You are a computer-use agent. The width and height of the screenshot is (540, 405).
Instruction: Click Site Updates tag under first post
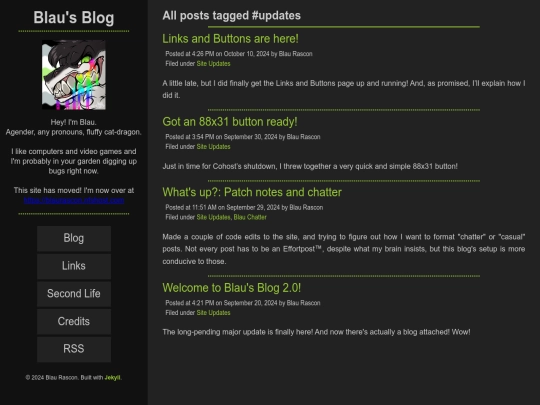click(x=213, y=64)
